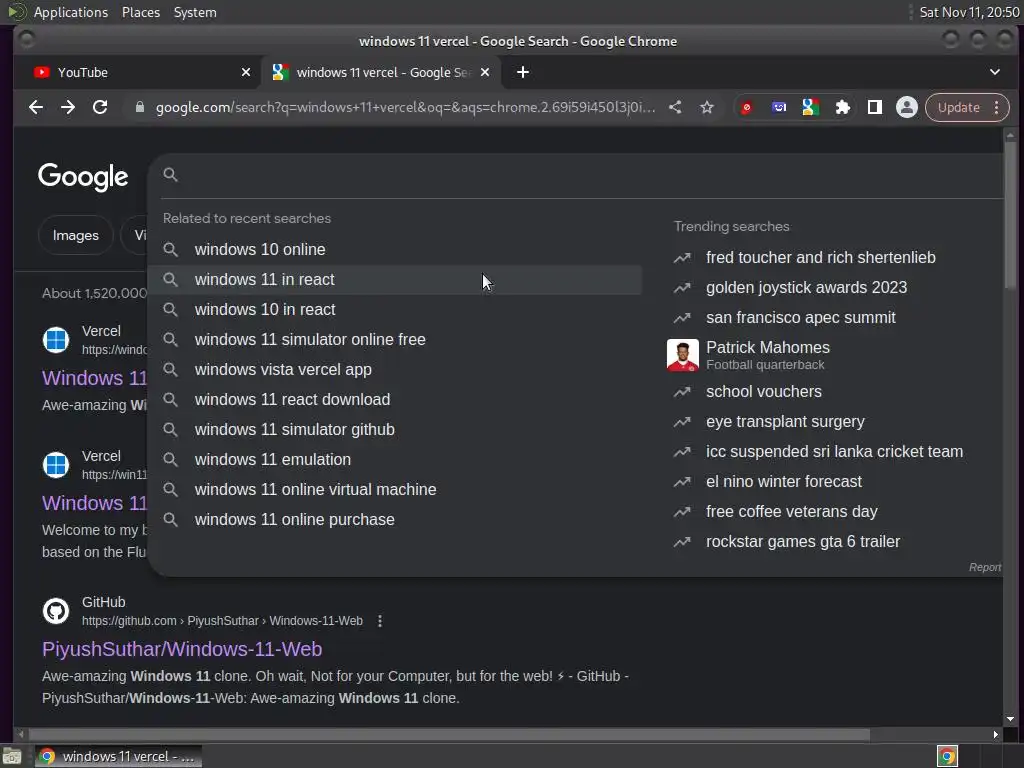Viewport: 1024px width, 768px height.
Task: Choose suggestion windows 11 simulator online free
Action: pyautogui.click(x=394, y=340)
